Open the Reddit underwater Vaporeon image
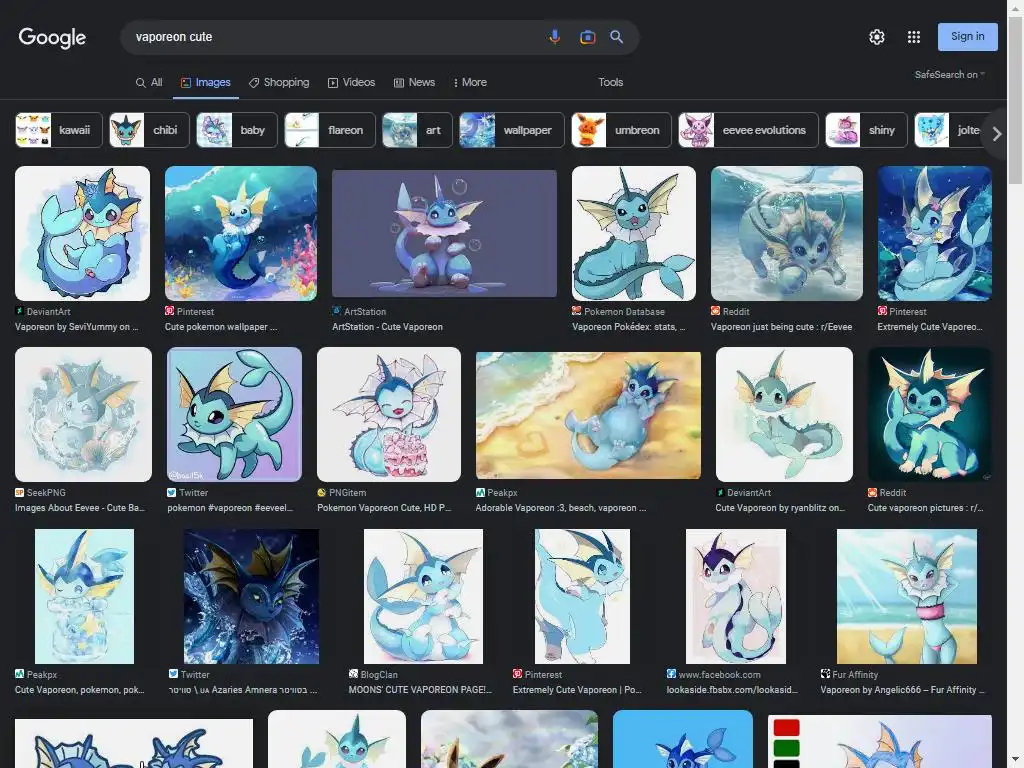 tap(787, 233)
